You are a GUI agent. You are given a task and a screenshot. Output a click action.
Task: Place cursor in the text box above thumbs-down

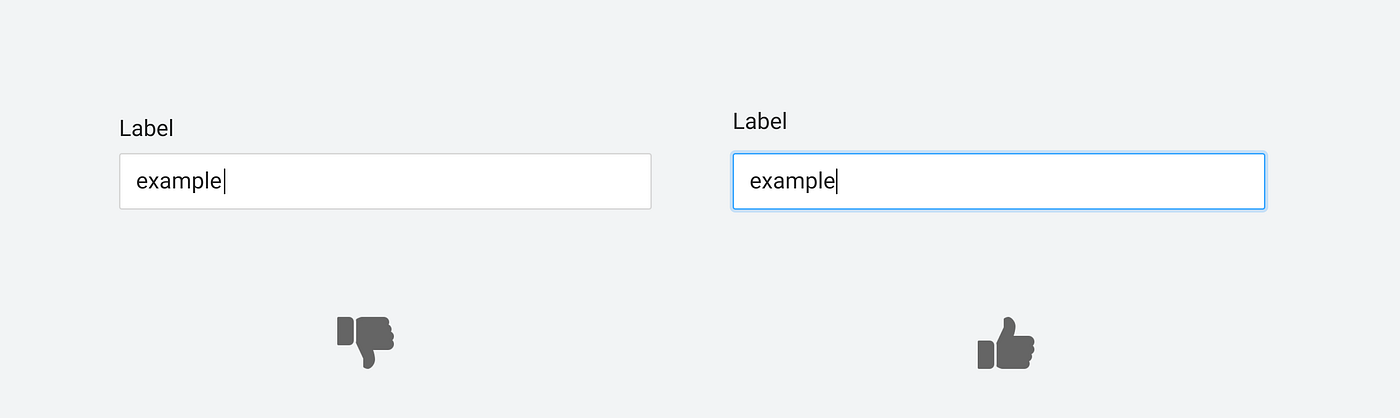(x=385, y=181)
